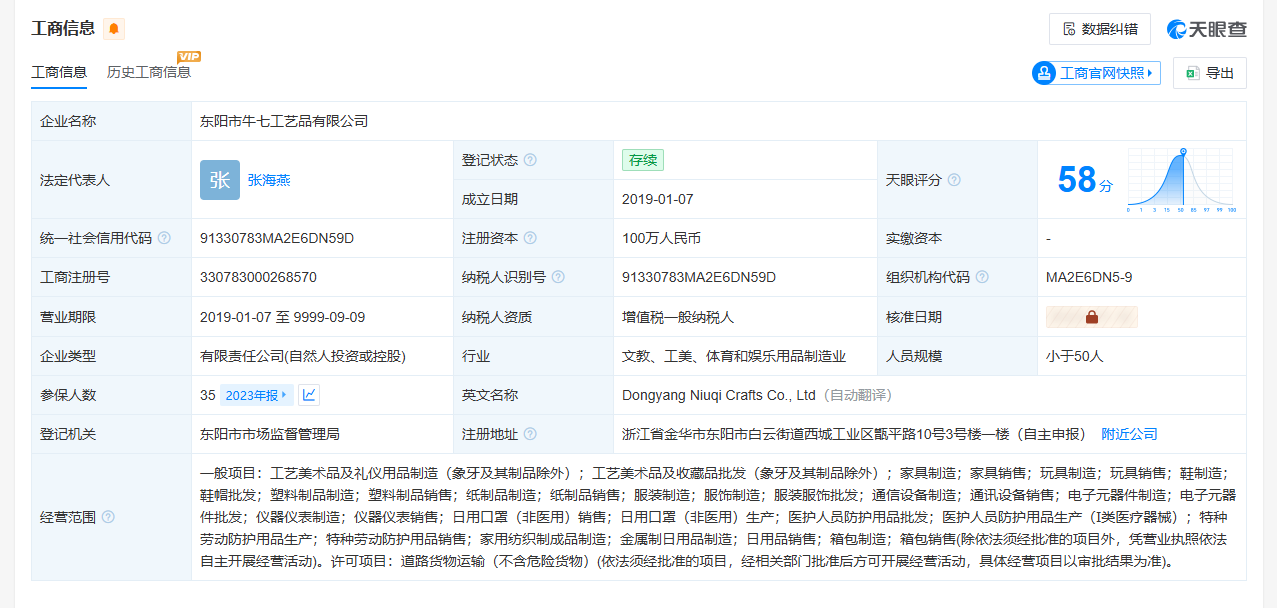Click the orange bell alert icon
Image resolution: width=1277 pixels, height=608 pixels.
(x=114, y=29)
